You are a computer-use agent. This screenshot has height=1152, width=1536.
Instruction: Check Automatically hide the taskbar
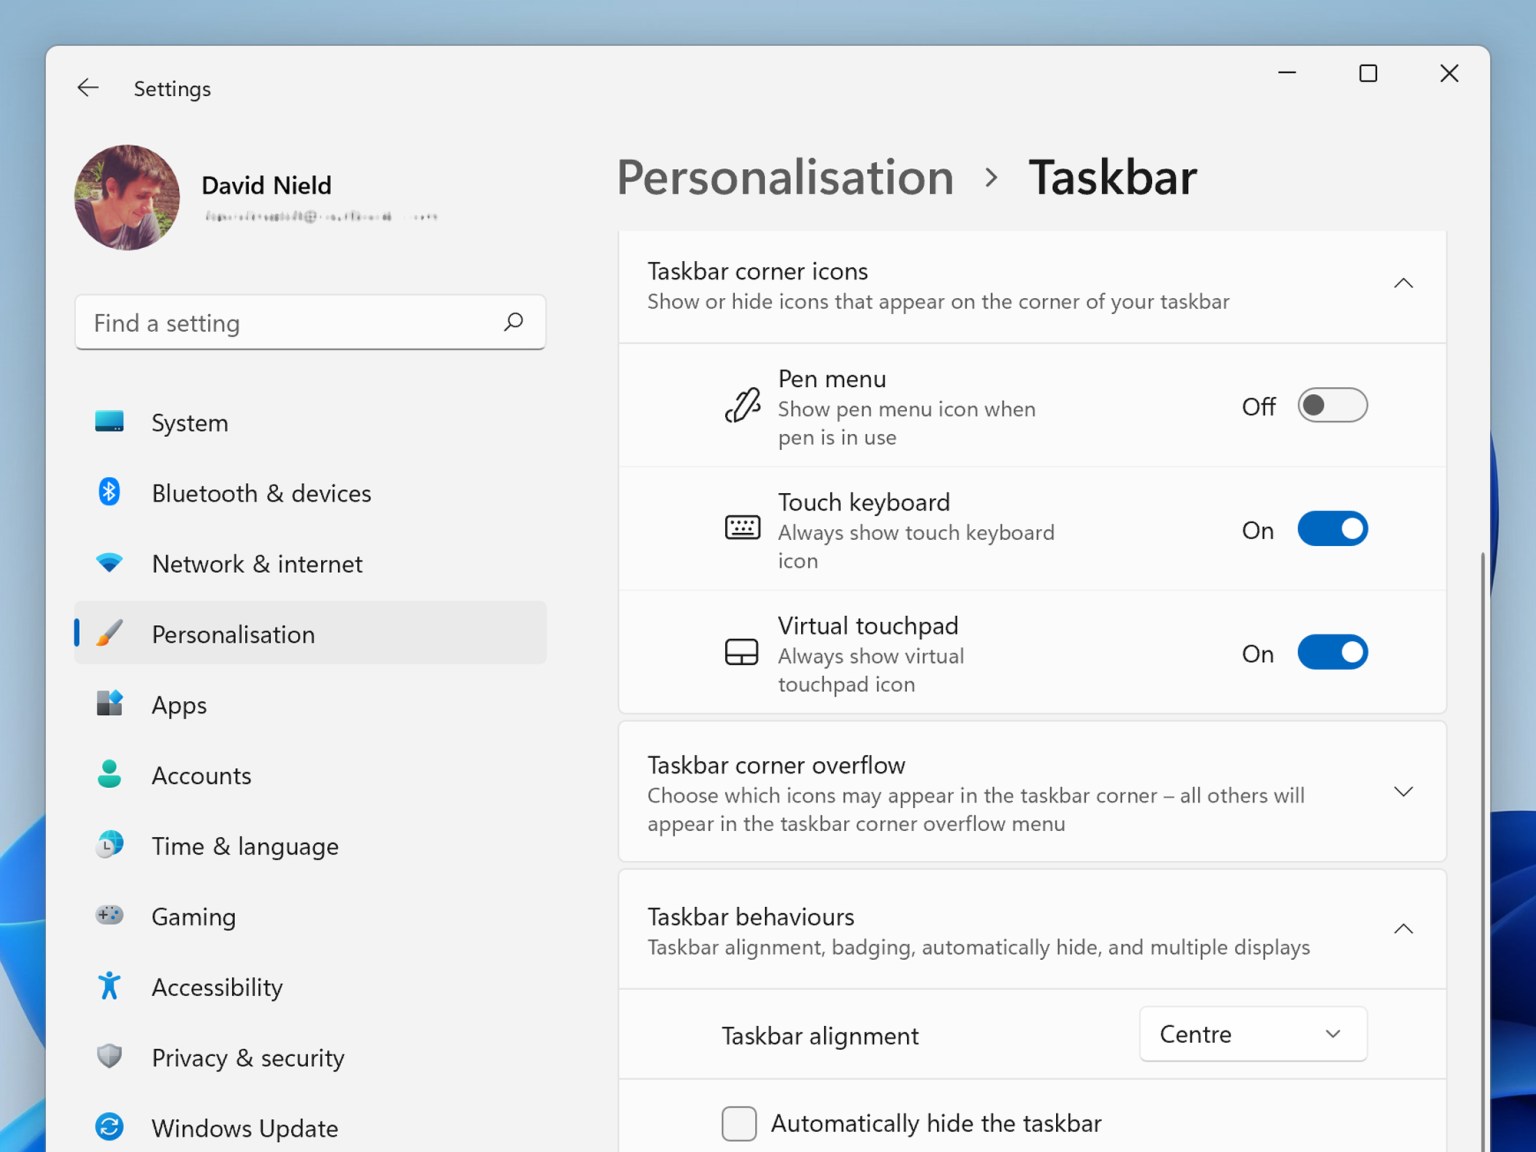pyautogui.click(x=739, y=1123)
